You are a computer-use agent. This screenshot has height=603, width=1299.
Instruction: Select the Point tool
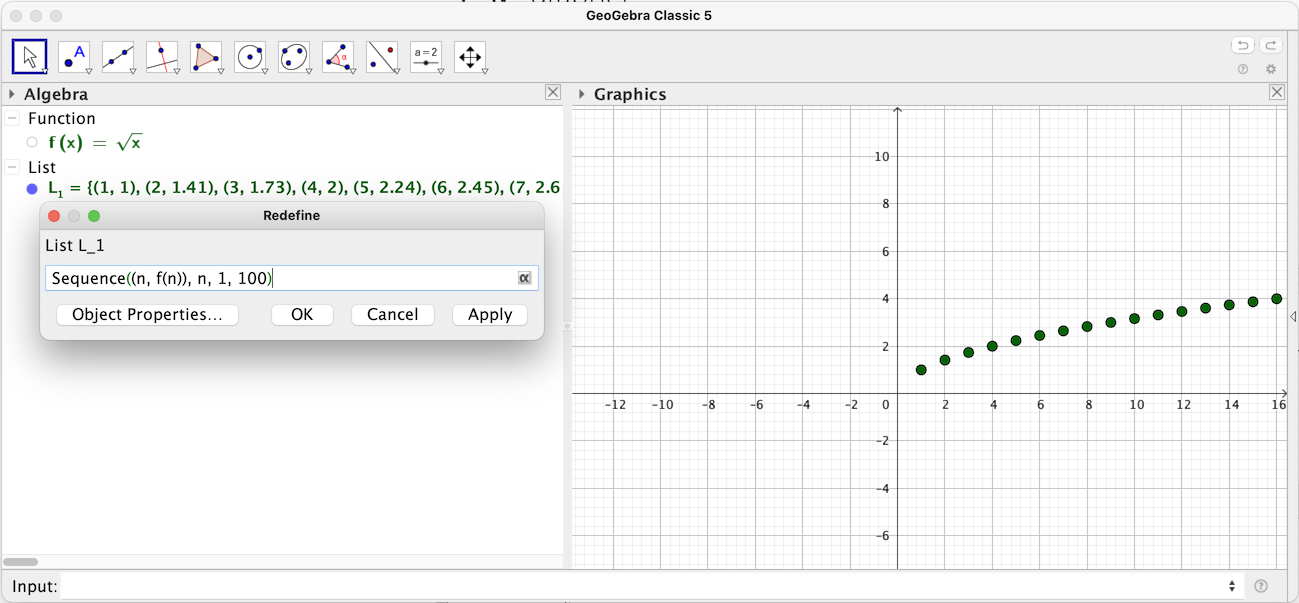coord(74,57)
